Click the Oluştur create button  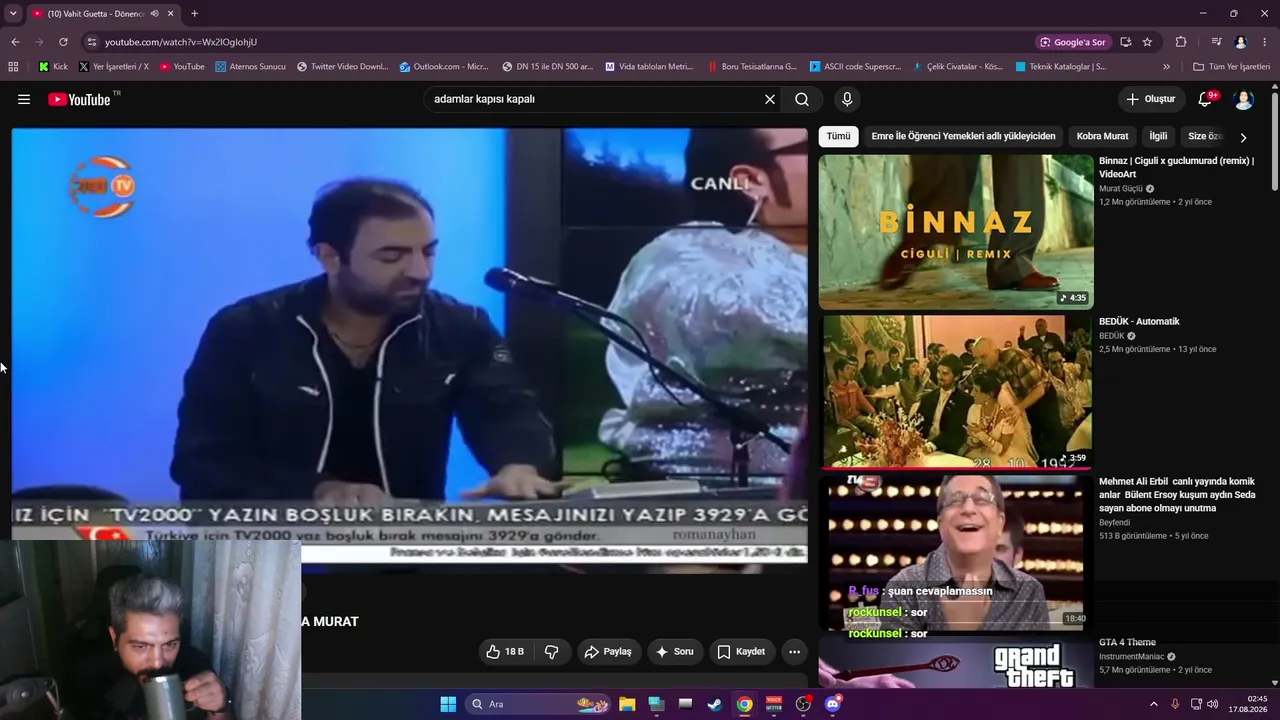pos(1150,99)
